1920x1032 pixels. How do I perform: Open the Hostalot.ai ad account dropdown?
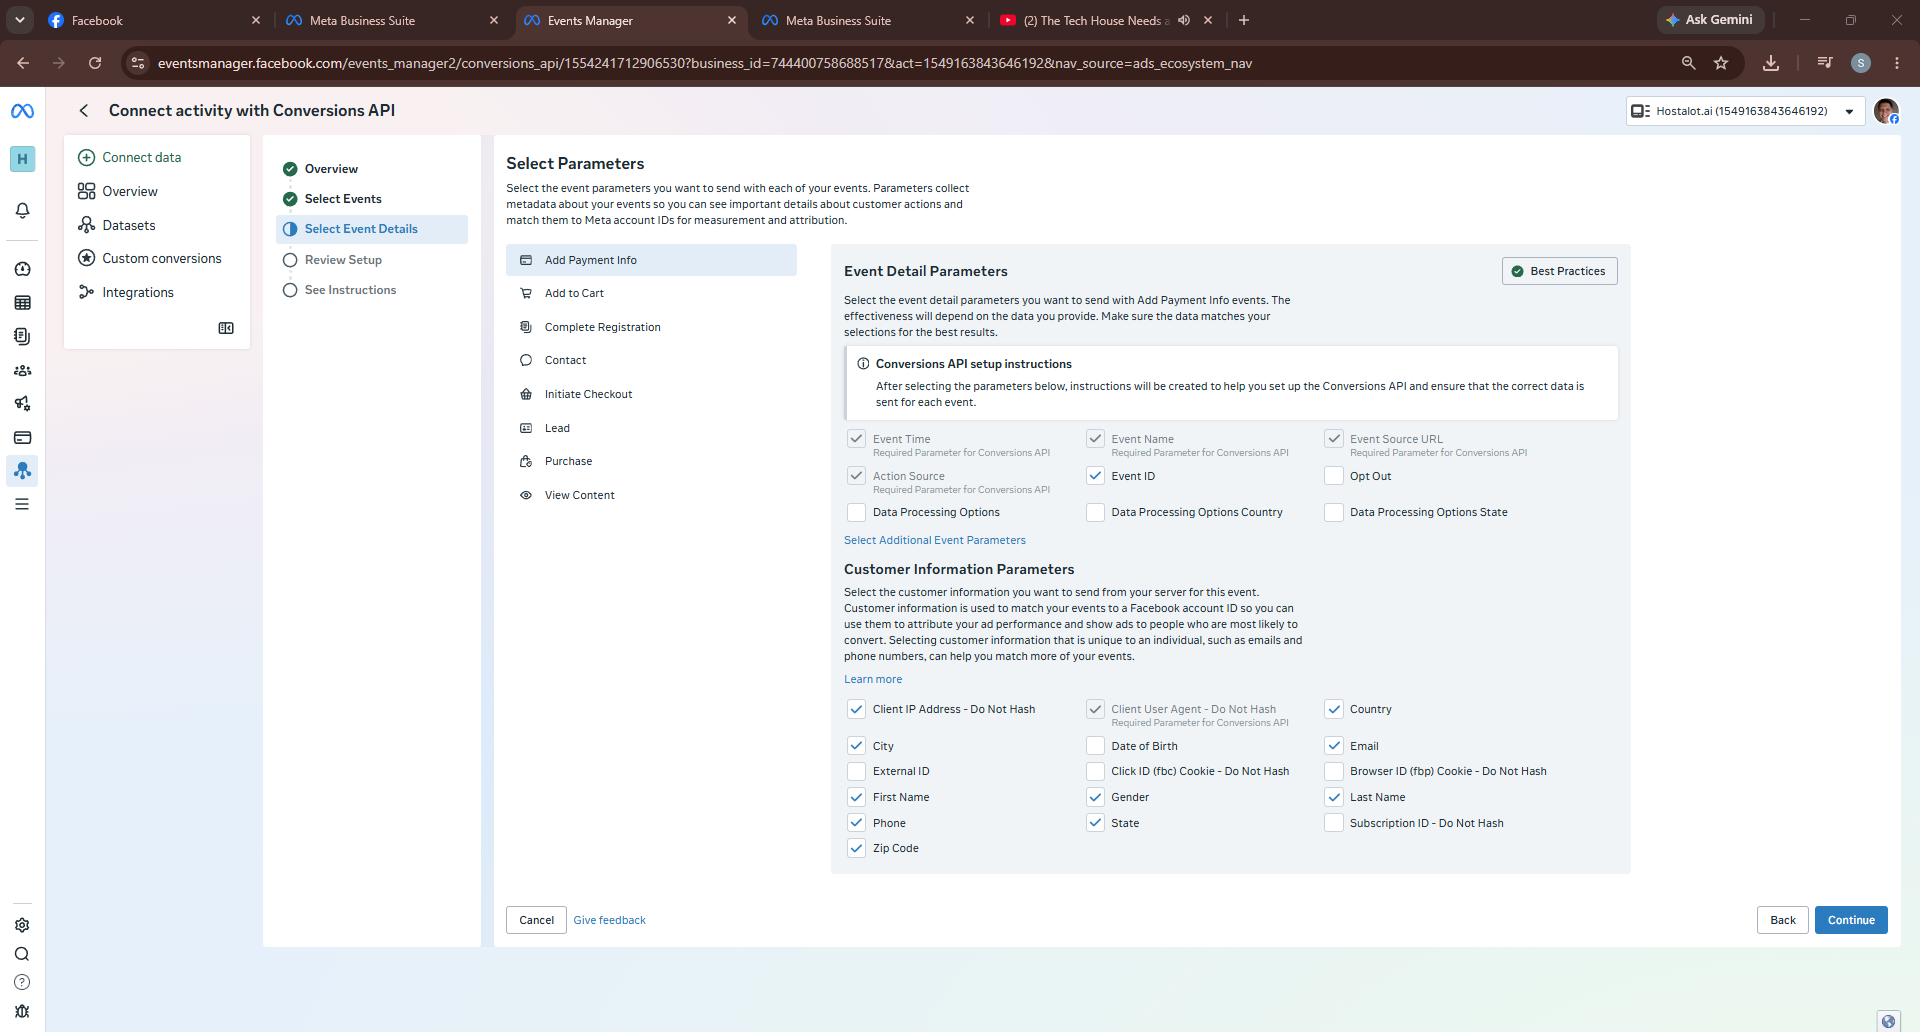[x=1745, y=111]
